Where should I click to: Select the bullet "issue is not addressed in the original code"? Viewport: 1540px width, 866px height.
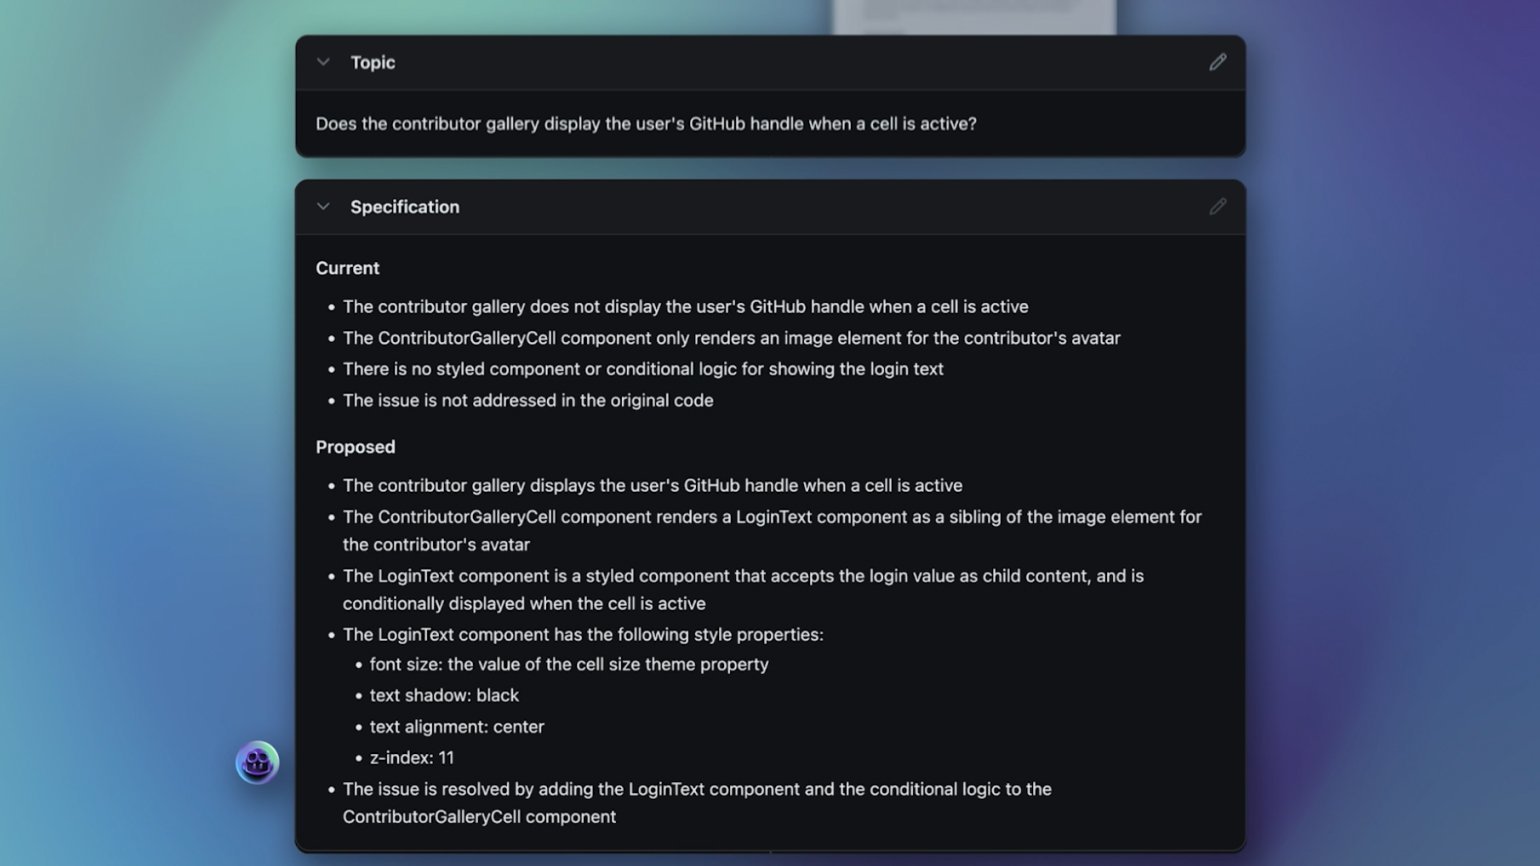[528, 400]
